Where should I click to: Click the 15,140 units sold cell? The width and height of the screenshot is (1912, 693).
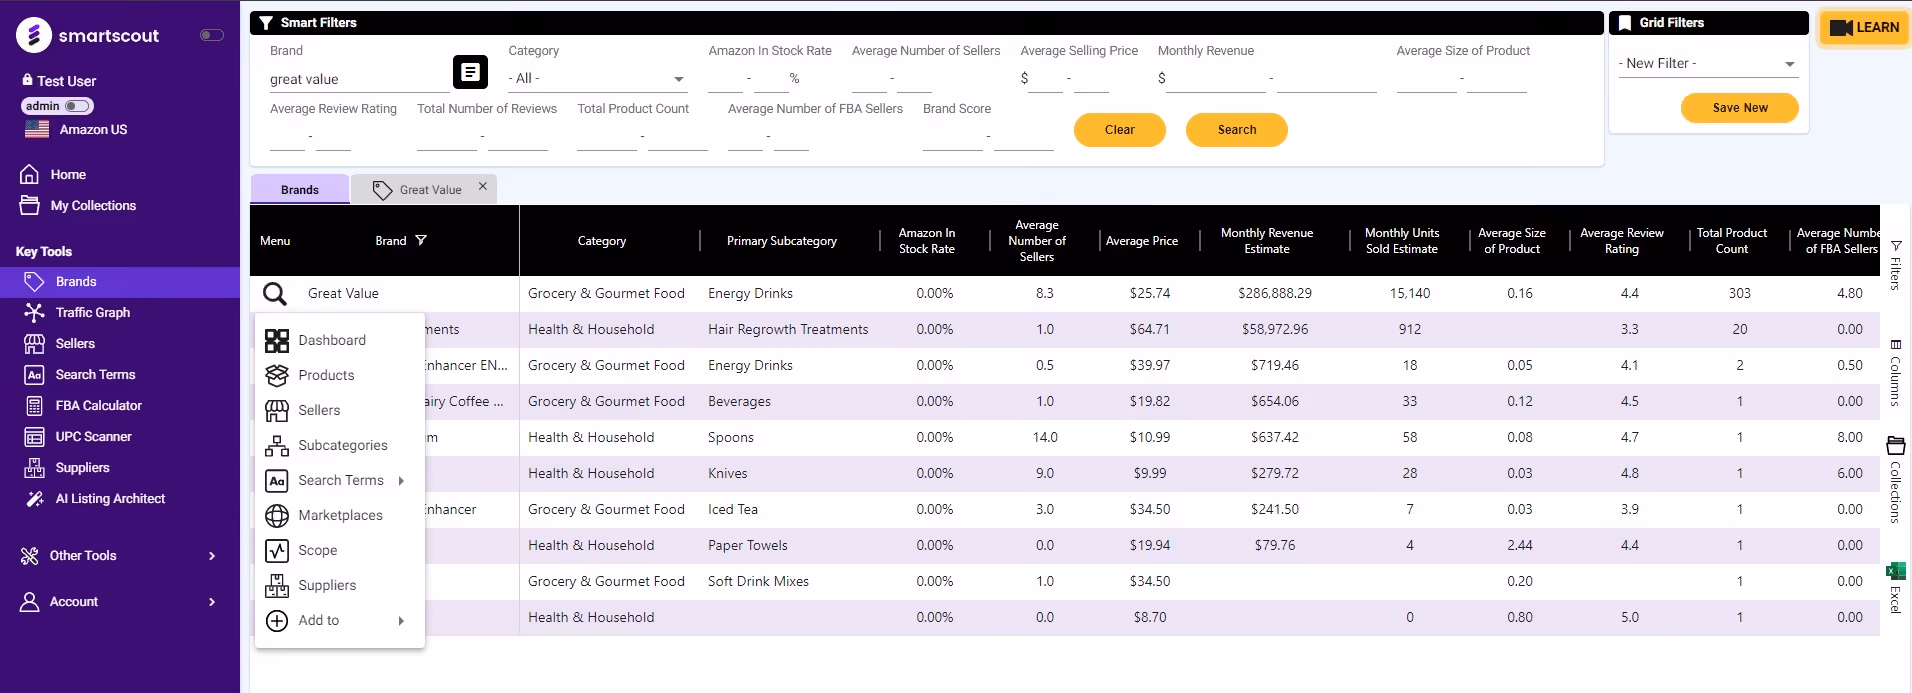pos(1410,294)
